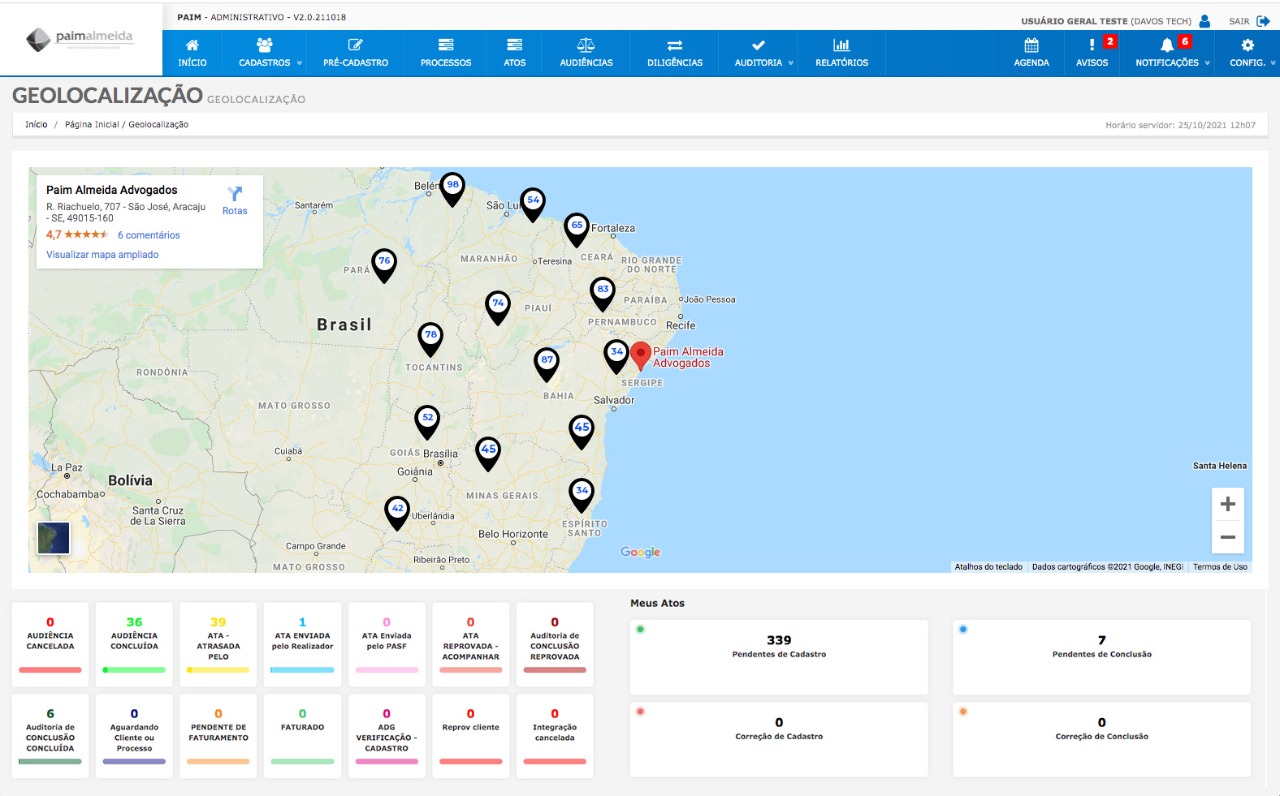
Task: Open the Agenda calendar icon
Action: click(x=1031, y=45)
